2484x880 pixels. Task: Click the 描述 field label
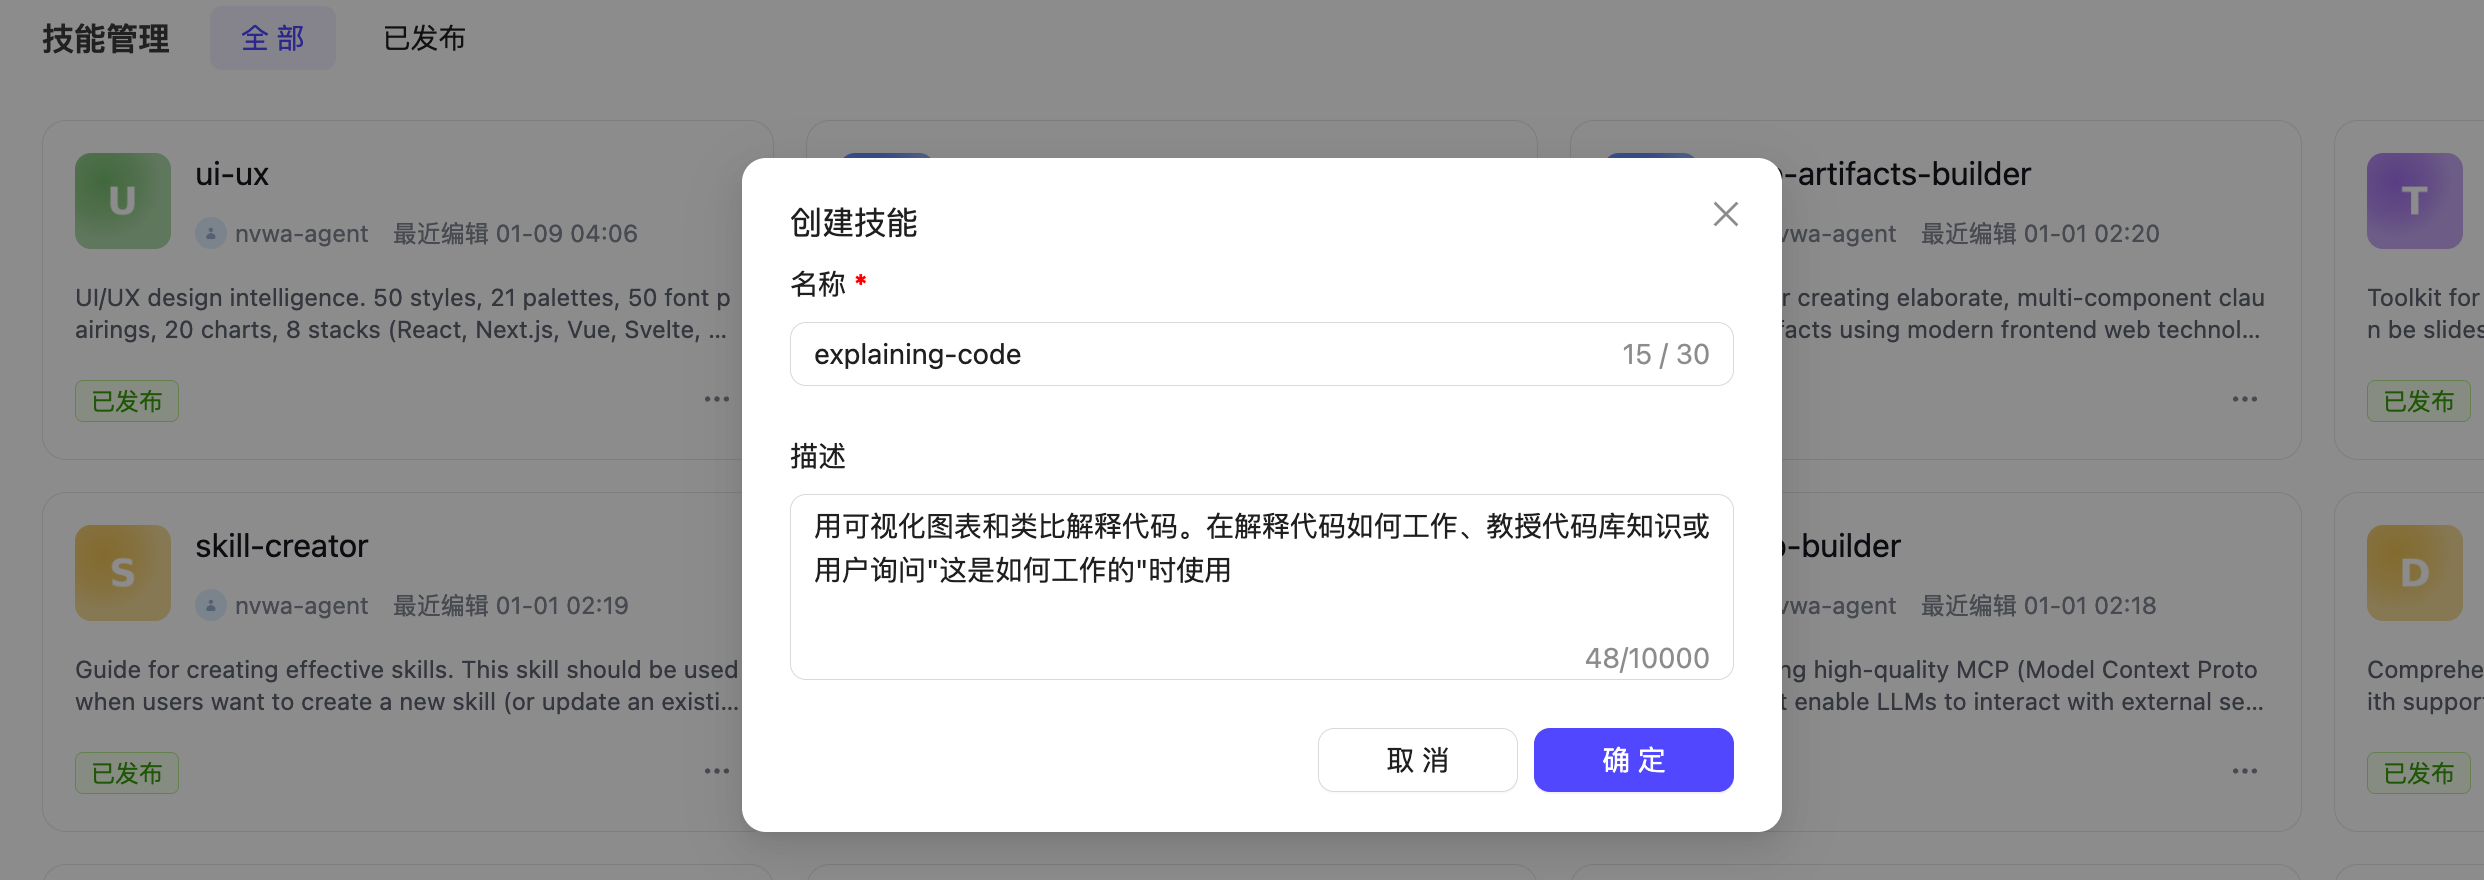(x=818, y=456)
